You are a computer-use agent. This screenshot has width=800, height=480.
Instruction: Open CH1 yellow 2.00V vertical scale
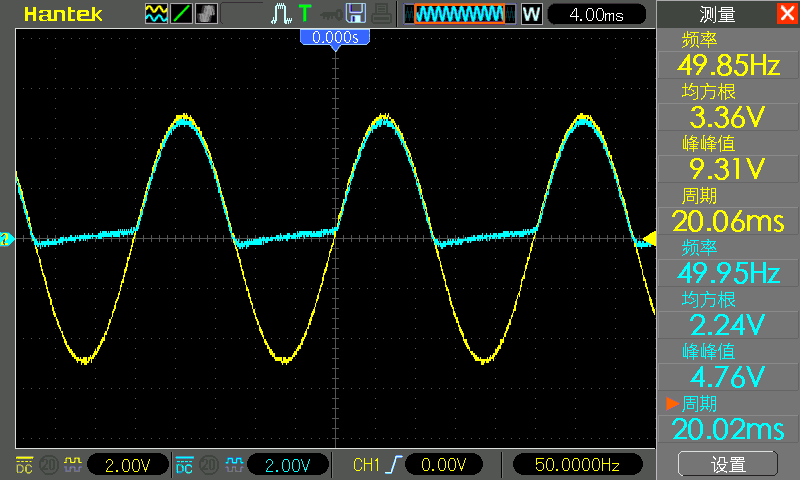(128, 465)
